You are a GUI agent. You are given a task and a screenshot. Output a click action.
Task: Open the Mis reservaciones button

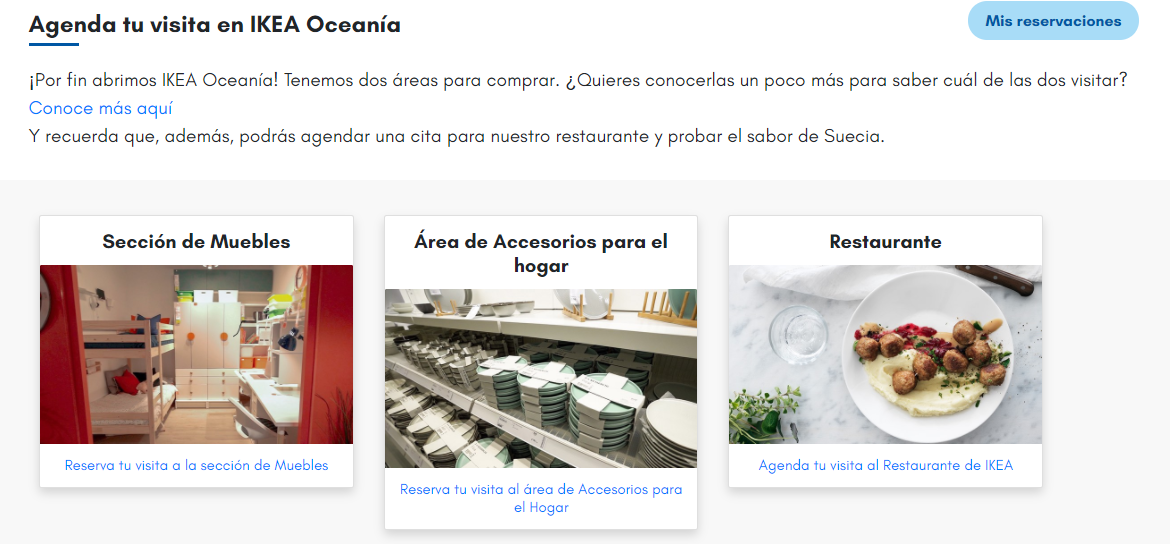point(1053,21)
